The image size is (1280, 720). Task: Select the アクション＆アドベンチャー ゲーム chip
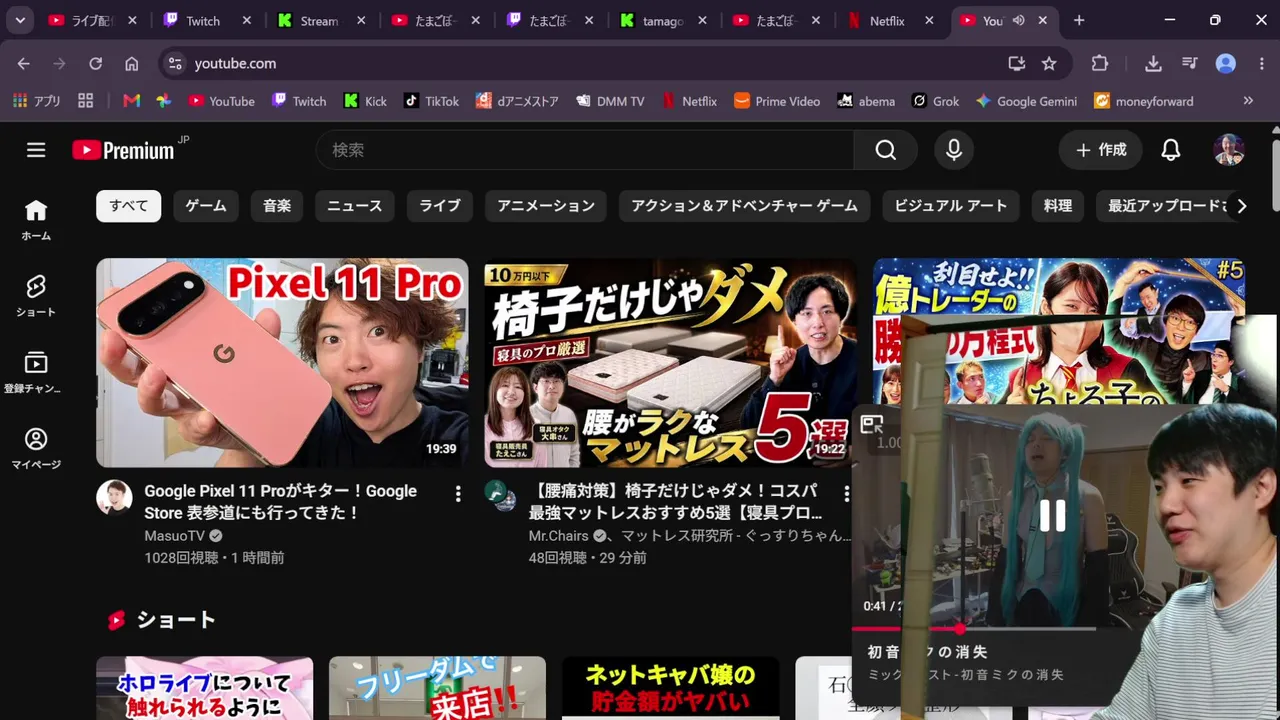(744, 206)
